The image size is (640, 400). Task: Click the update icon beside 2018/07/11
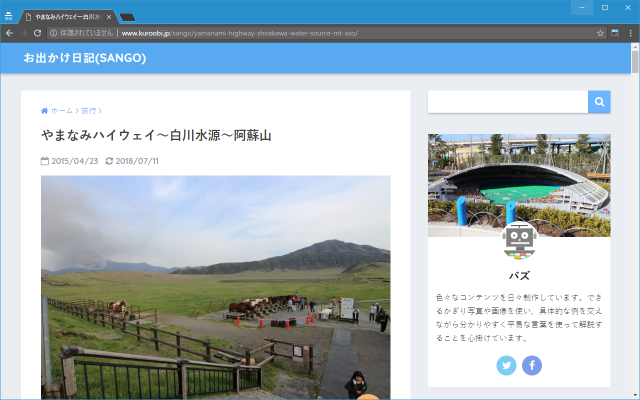(109, 161)
